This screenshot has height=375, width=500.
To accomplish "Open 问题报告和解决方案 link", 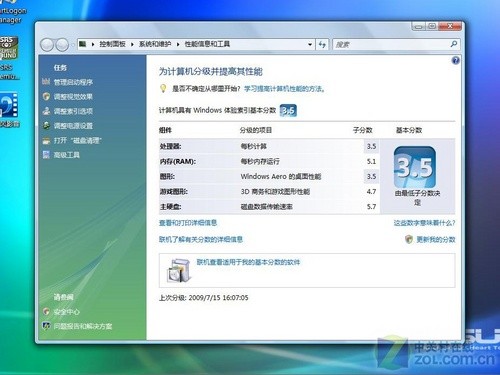I will (83, 326).
